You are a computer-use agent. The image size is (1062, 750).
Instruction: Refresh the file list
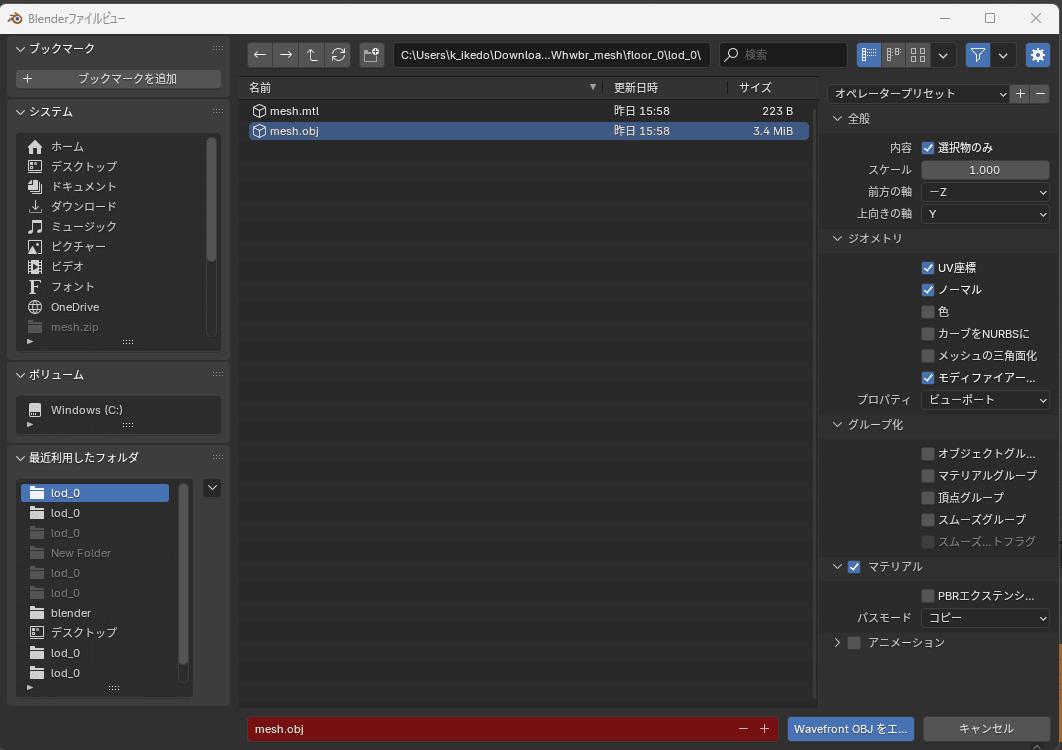(x=339, y=55)
